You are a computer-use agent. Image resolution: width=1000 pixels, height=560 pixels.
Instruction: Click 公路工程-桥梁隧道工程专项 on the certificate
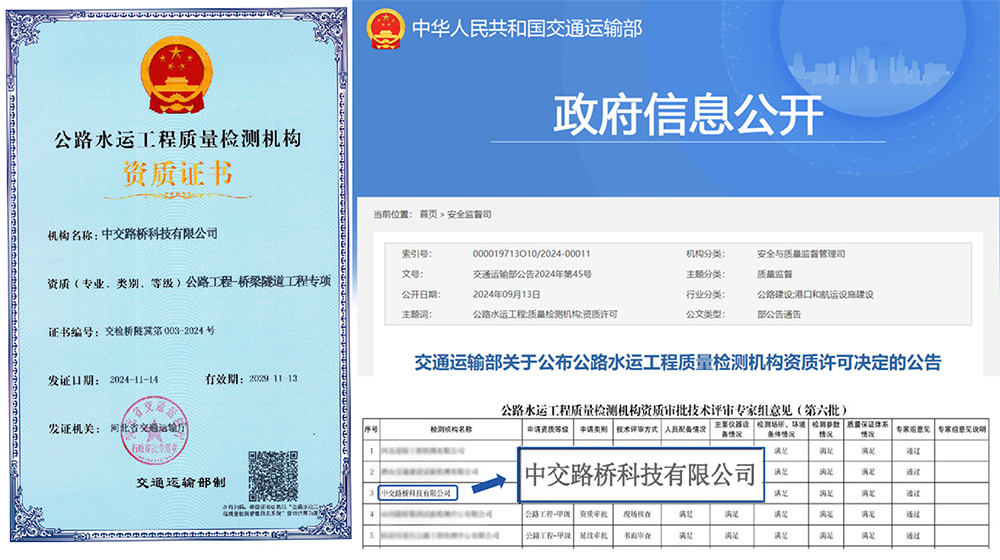click(x=258, y=281)
